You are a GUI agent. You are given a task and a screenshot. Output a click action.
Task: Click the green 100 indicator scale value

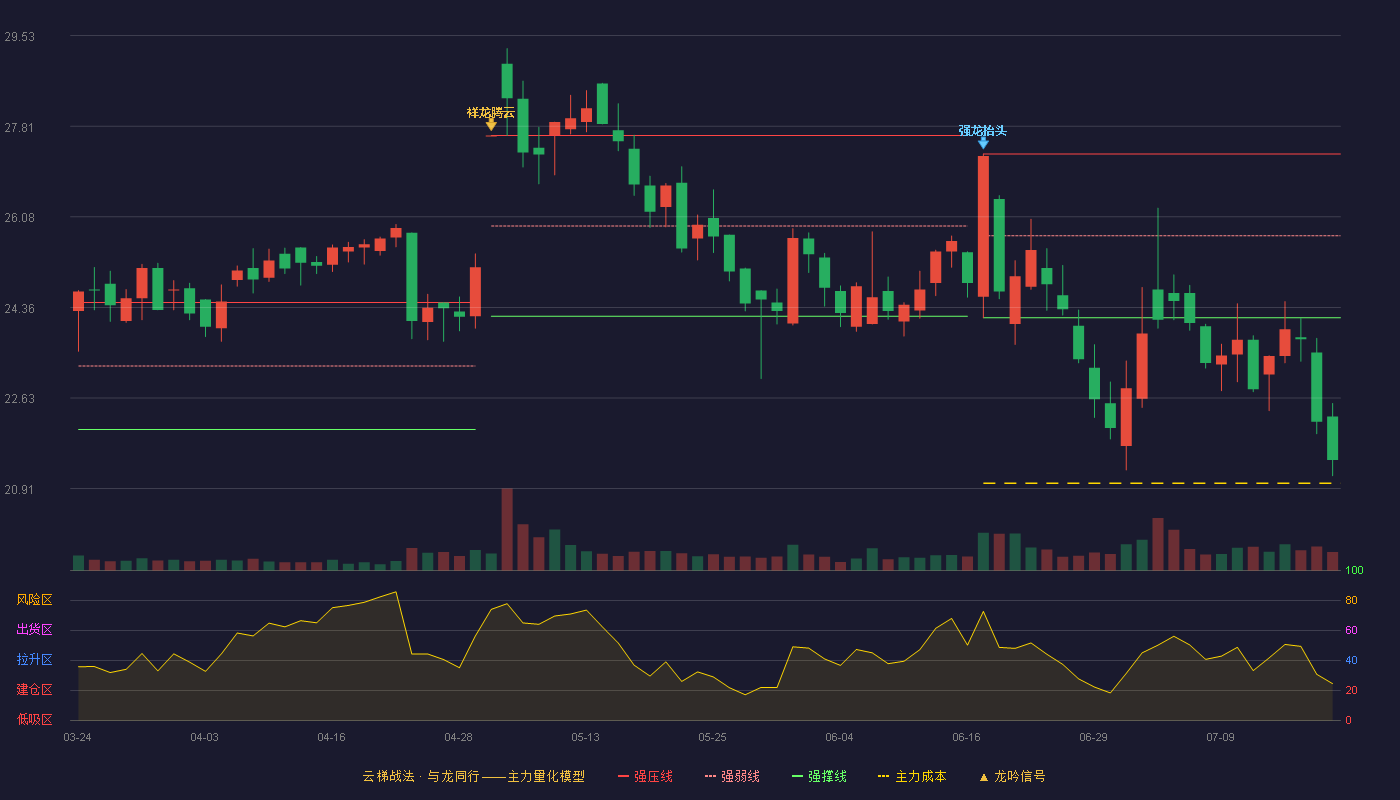[1354, 570]
